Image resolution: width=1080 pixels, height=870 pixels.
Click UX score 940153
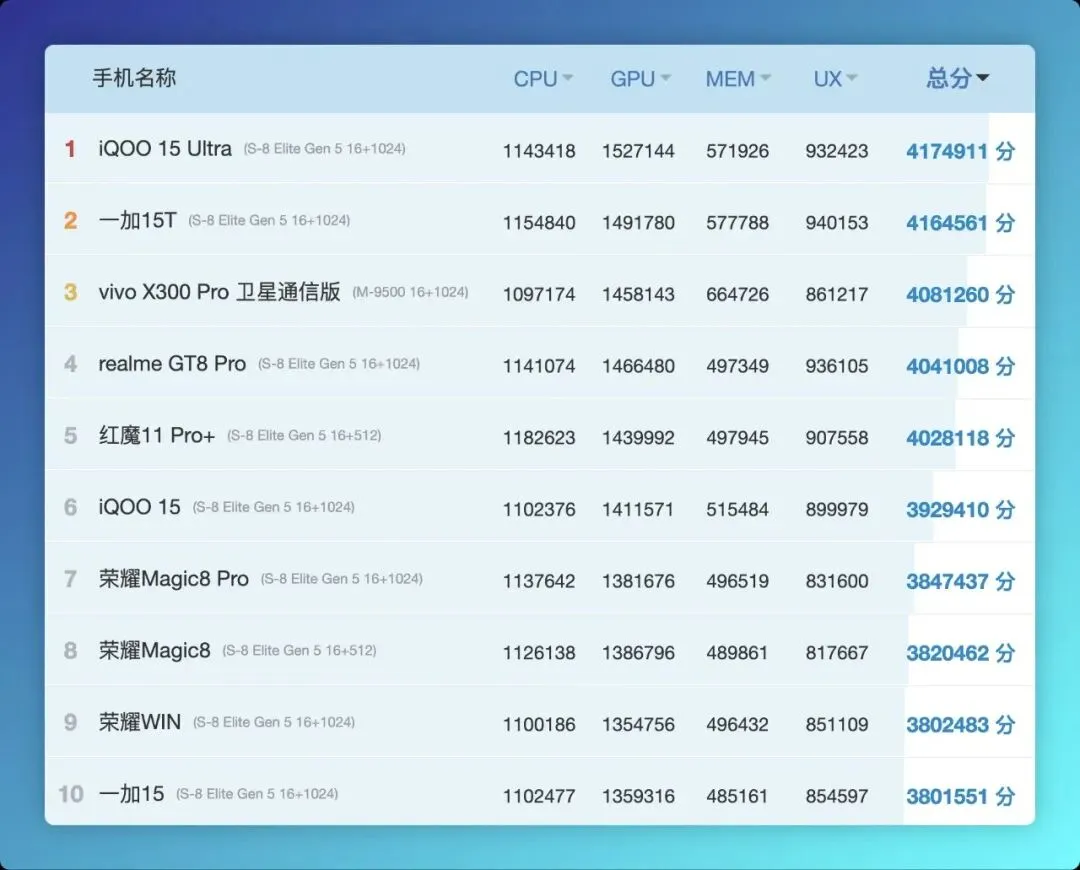[x=836, y=222]
